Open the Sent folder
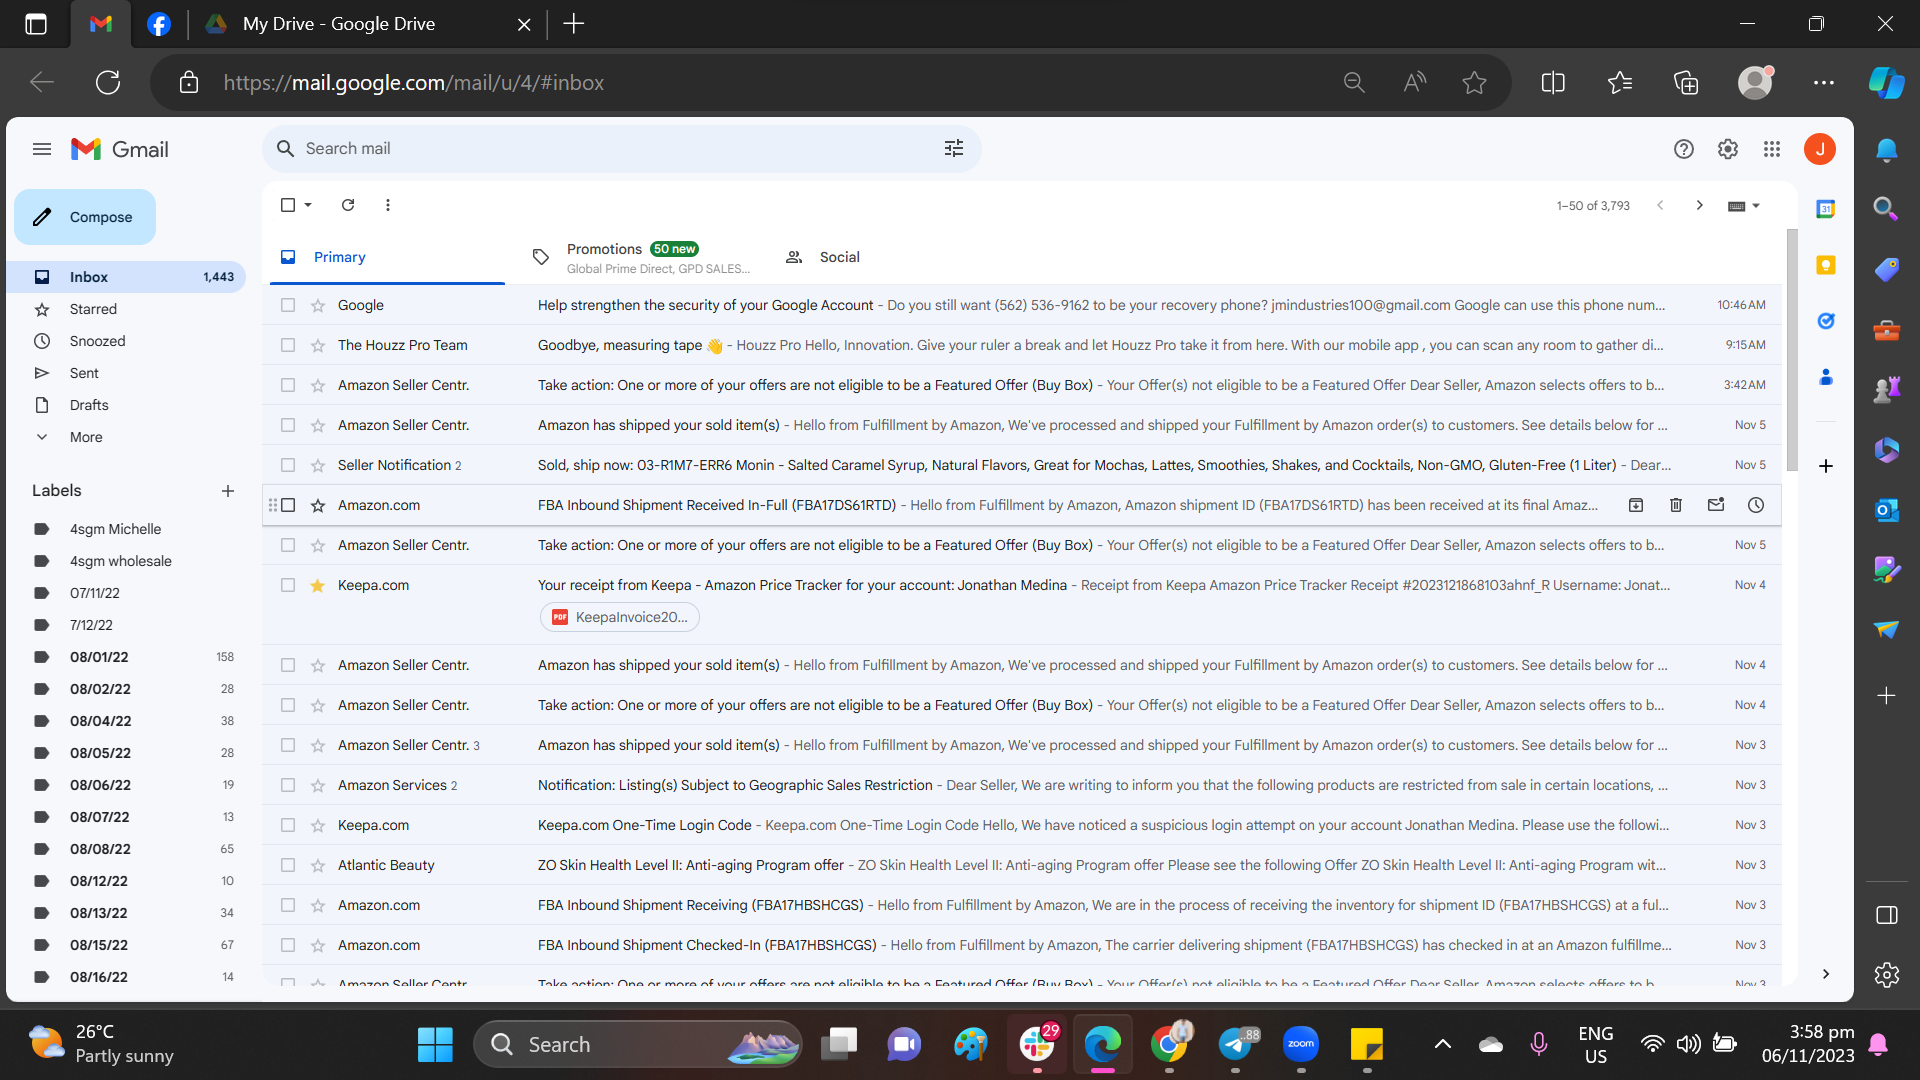 (x=84, y=373)
